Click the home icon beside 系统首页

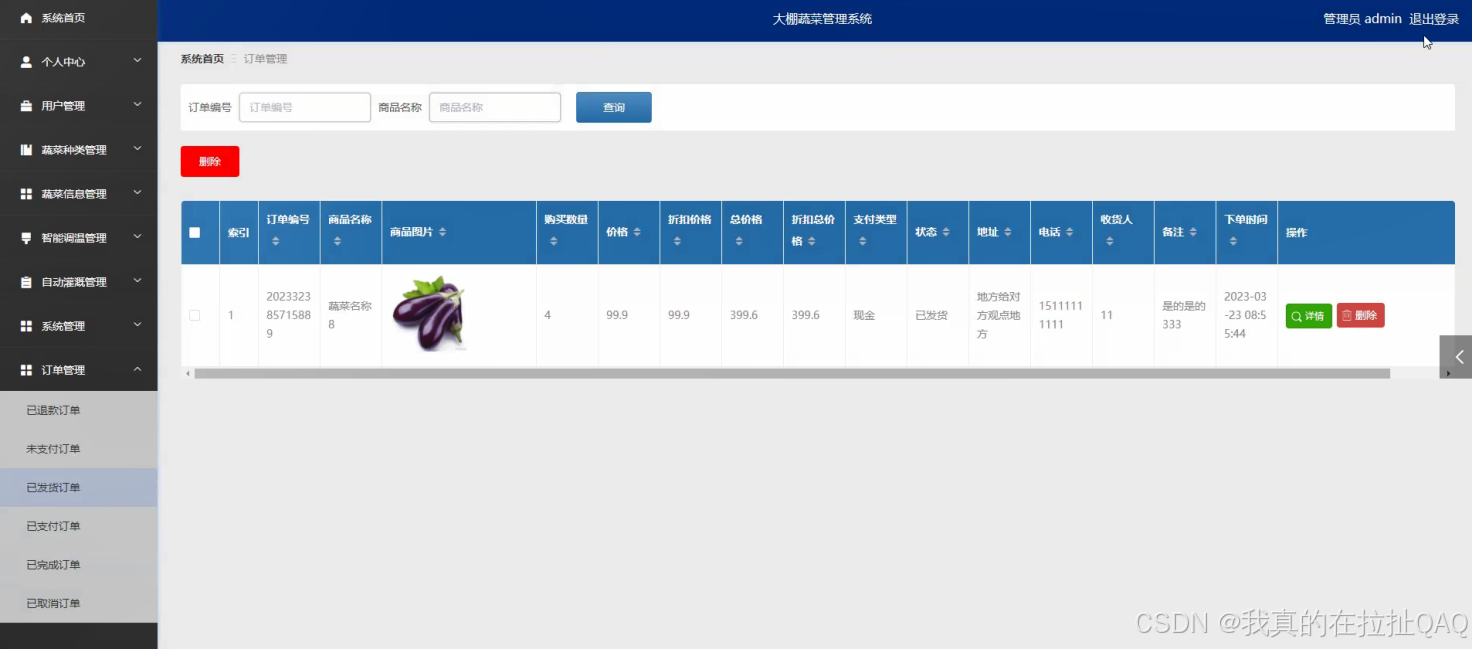(x=26, y=18)
